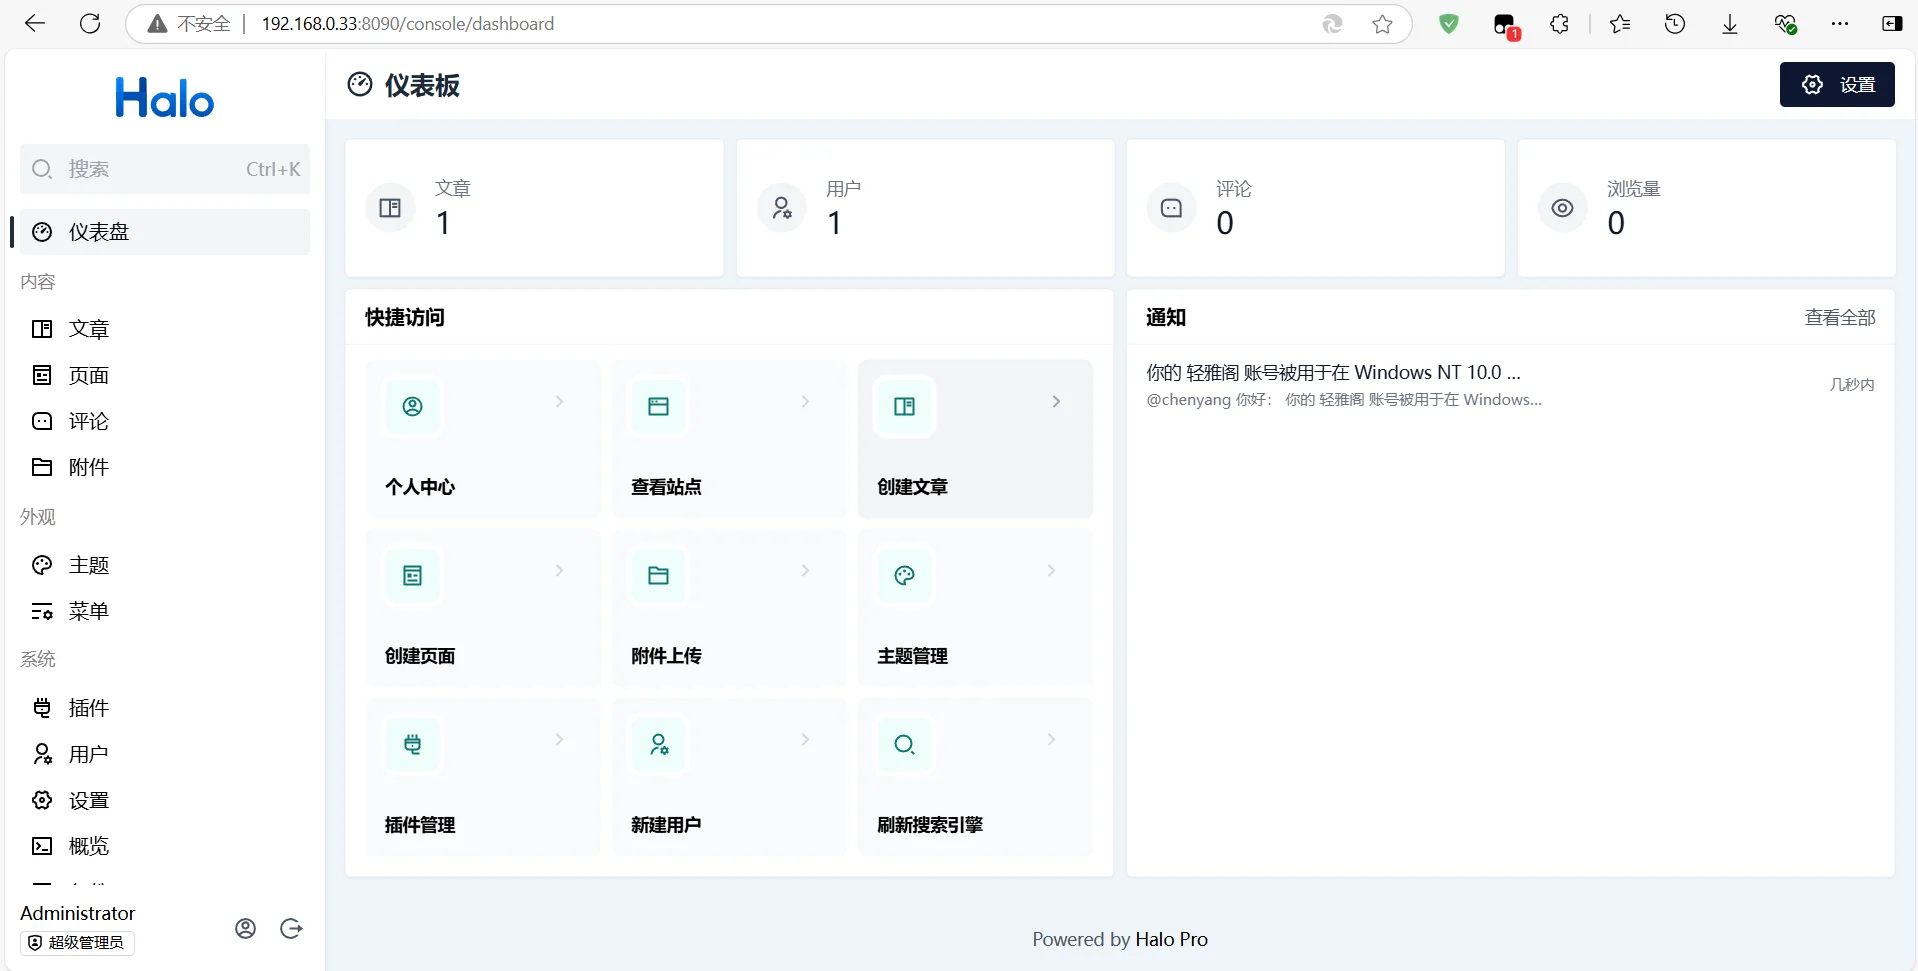This screenshot has height=971, width=1918.
Task: Open 查看全部 notifications link
Action: click(x=1839, y=318)
